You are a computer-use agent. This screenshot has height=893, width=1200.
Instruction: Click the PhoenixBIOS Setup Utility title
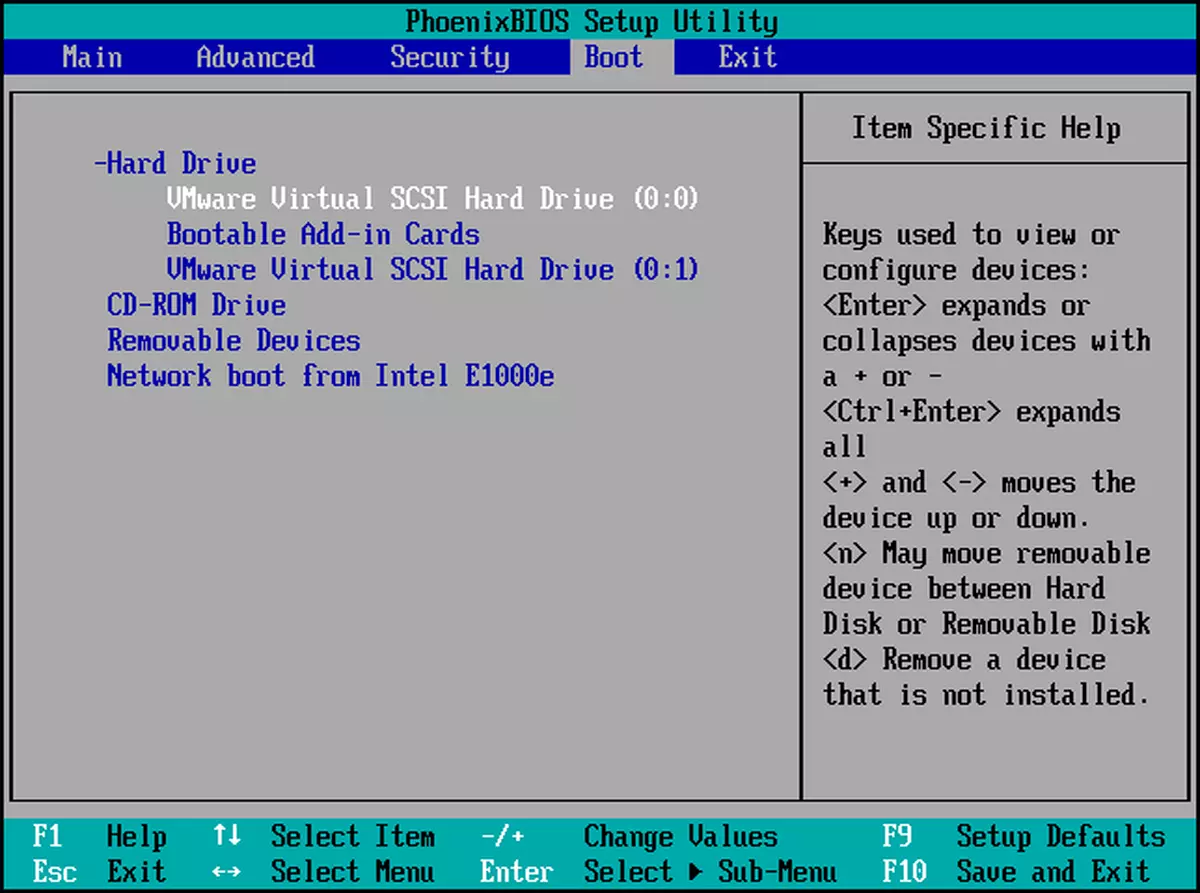click(x=599, y=21)
